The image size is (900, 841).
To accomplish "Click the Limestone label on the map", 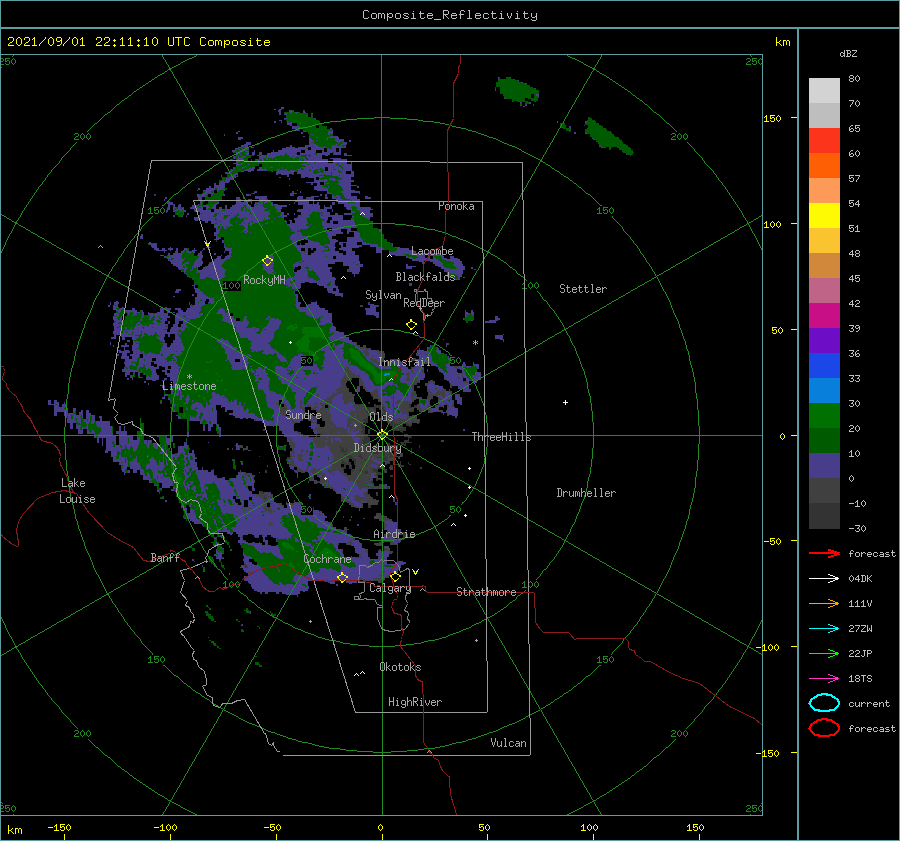I will point(189,386).
